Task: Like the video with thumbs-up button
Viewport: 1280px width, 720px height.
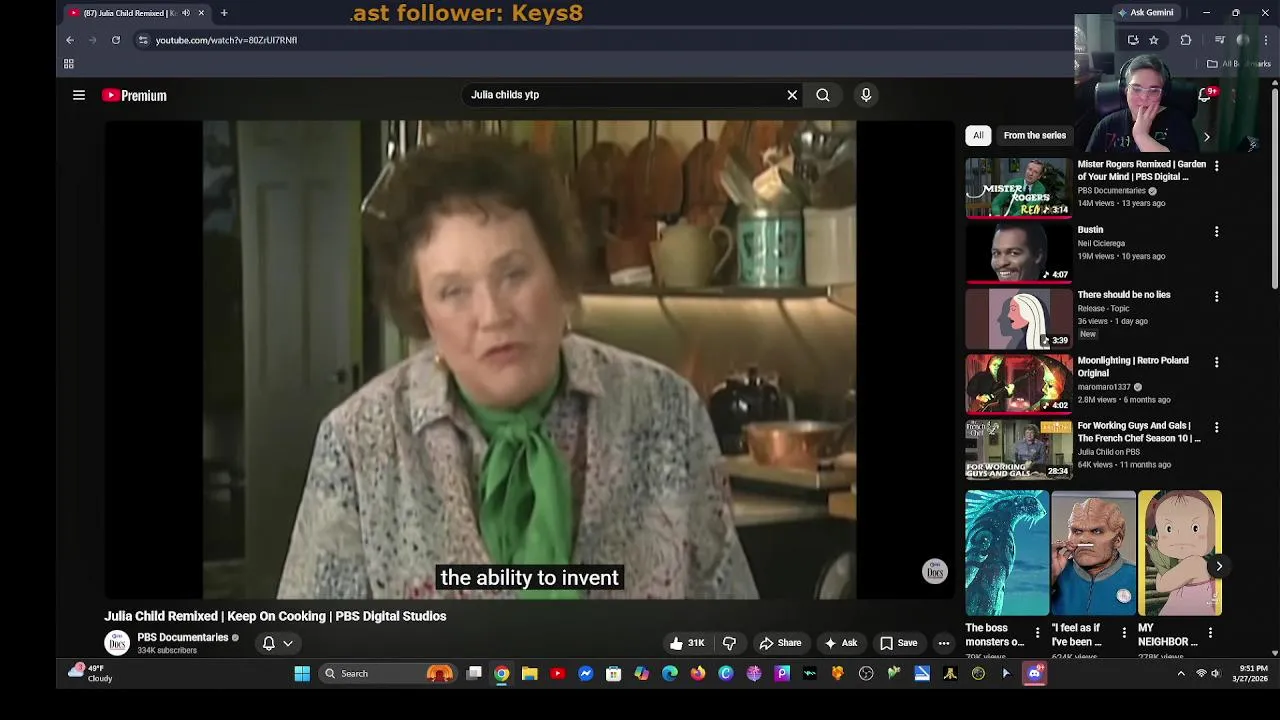Action: [687, 643]
